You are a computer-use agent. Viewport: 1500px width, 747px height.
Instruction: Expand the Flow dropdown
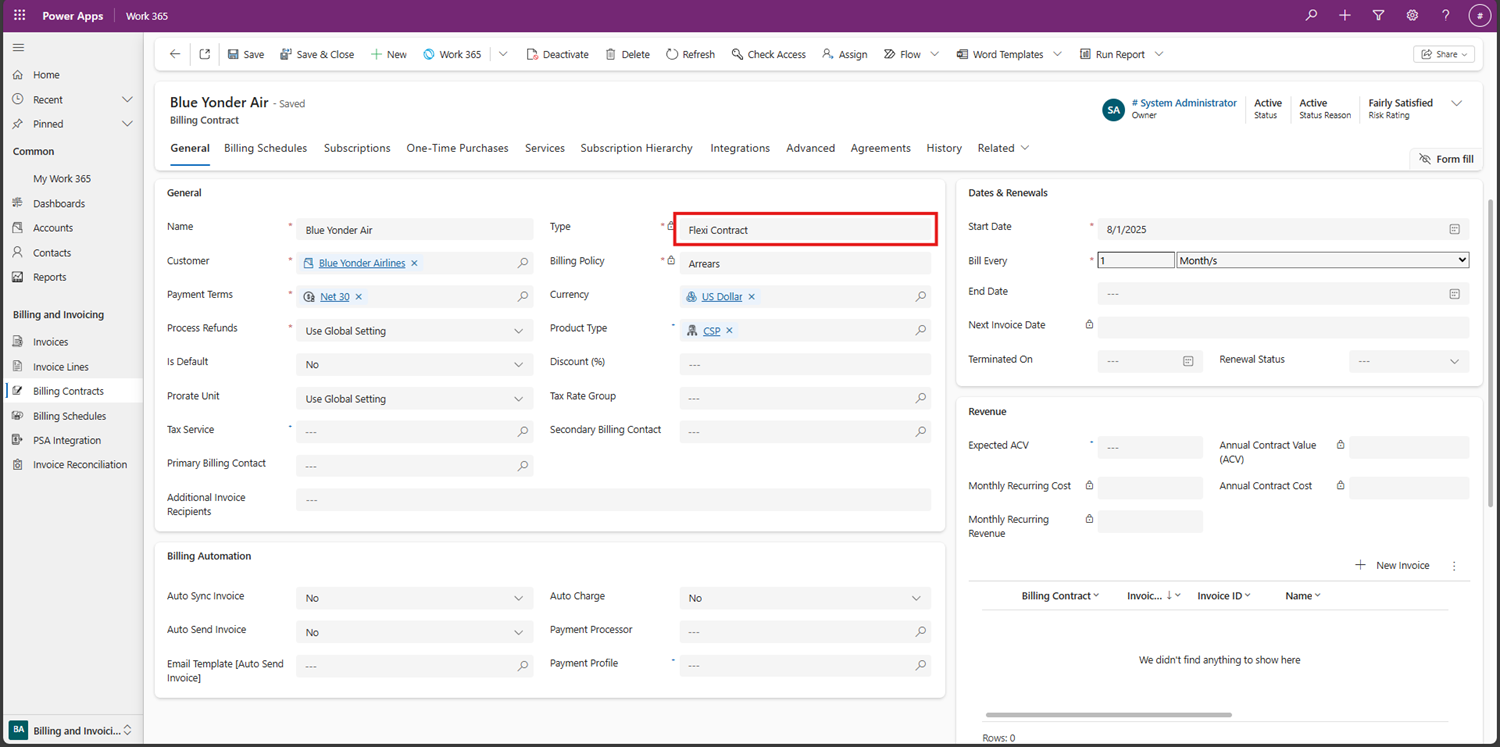935,54
